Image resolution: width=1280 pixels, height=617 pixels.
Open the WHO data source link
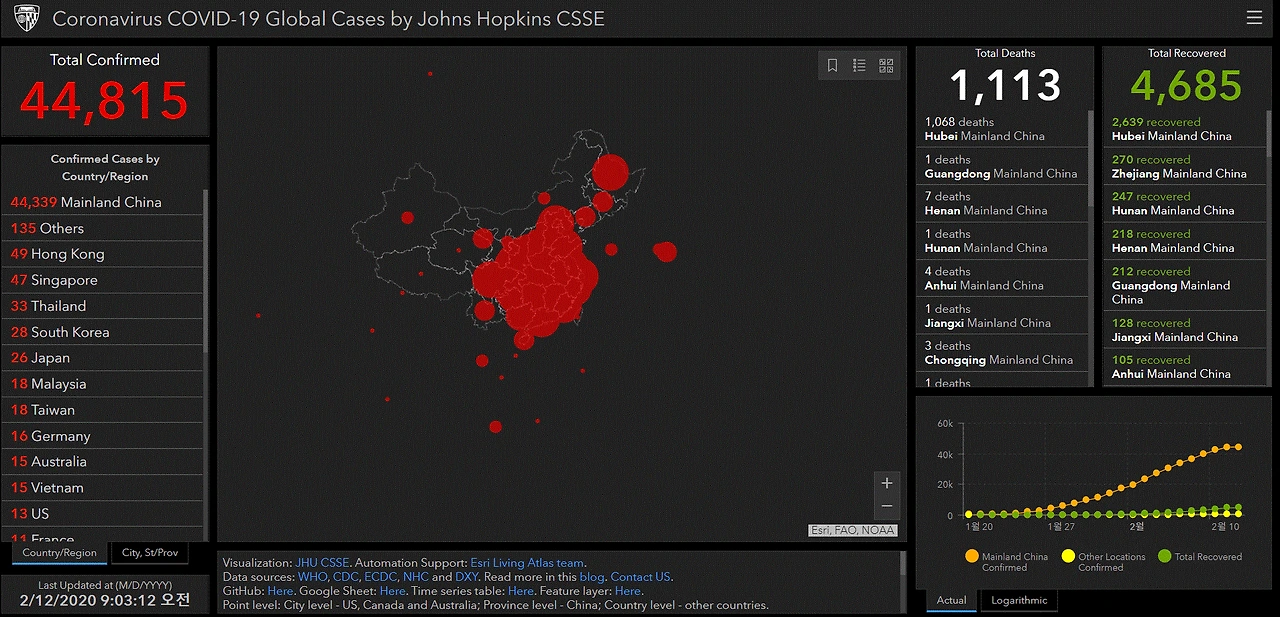[x=311, y=577]
